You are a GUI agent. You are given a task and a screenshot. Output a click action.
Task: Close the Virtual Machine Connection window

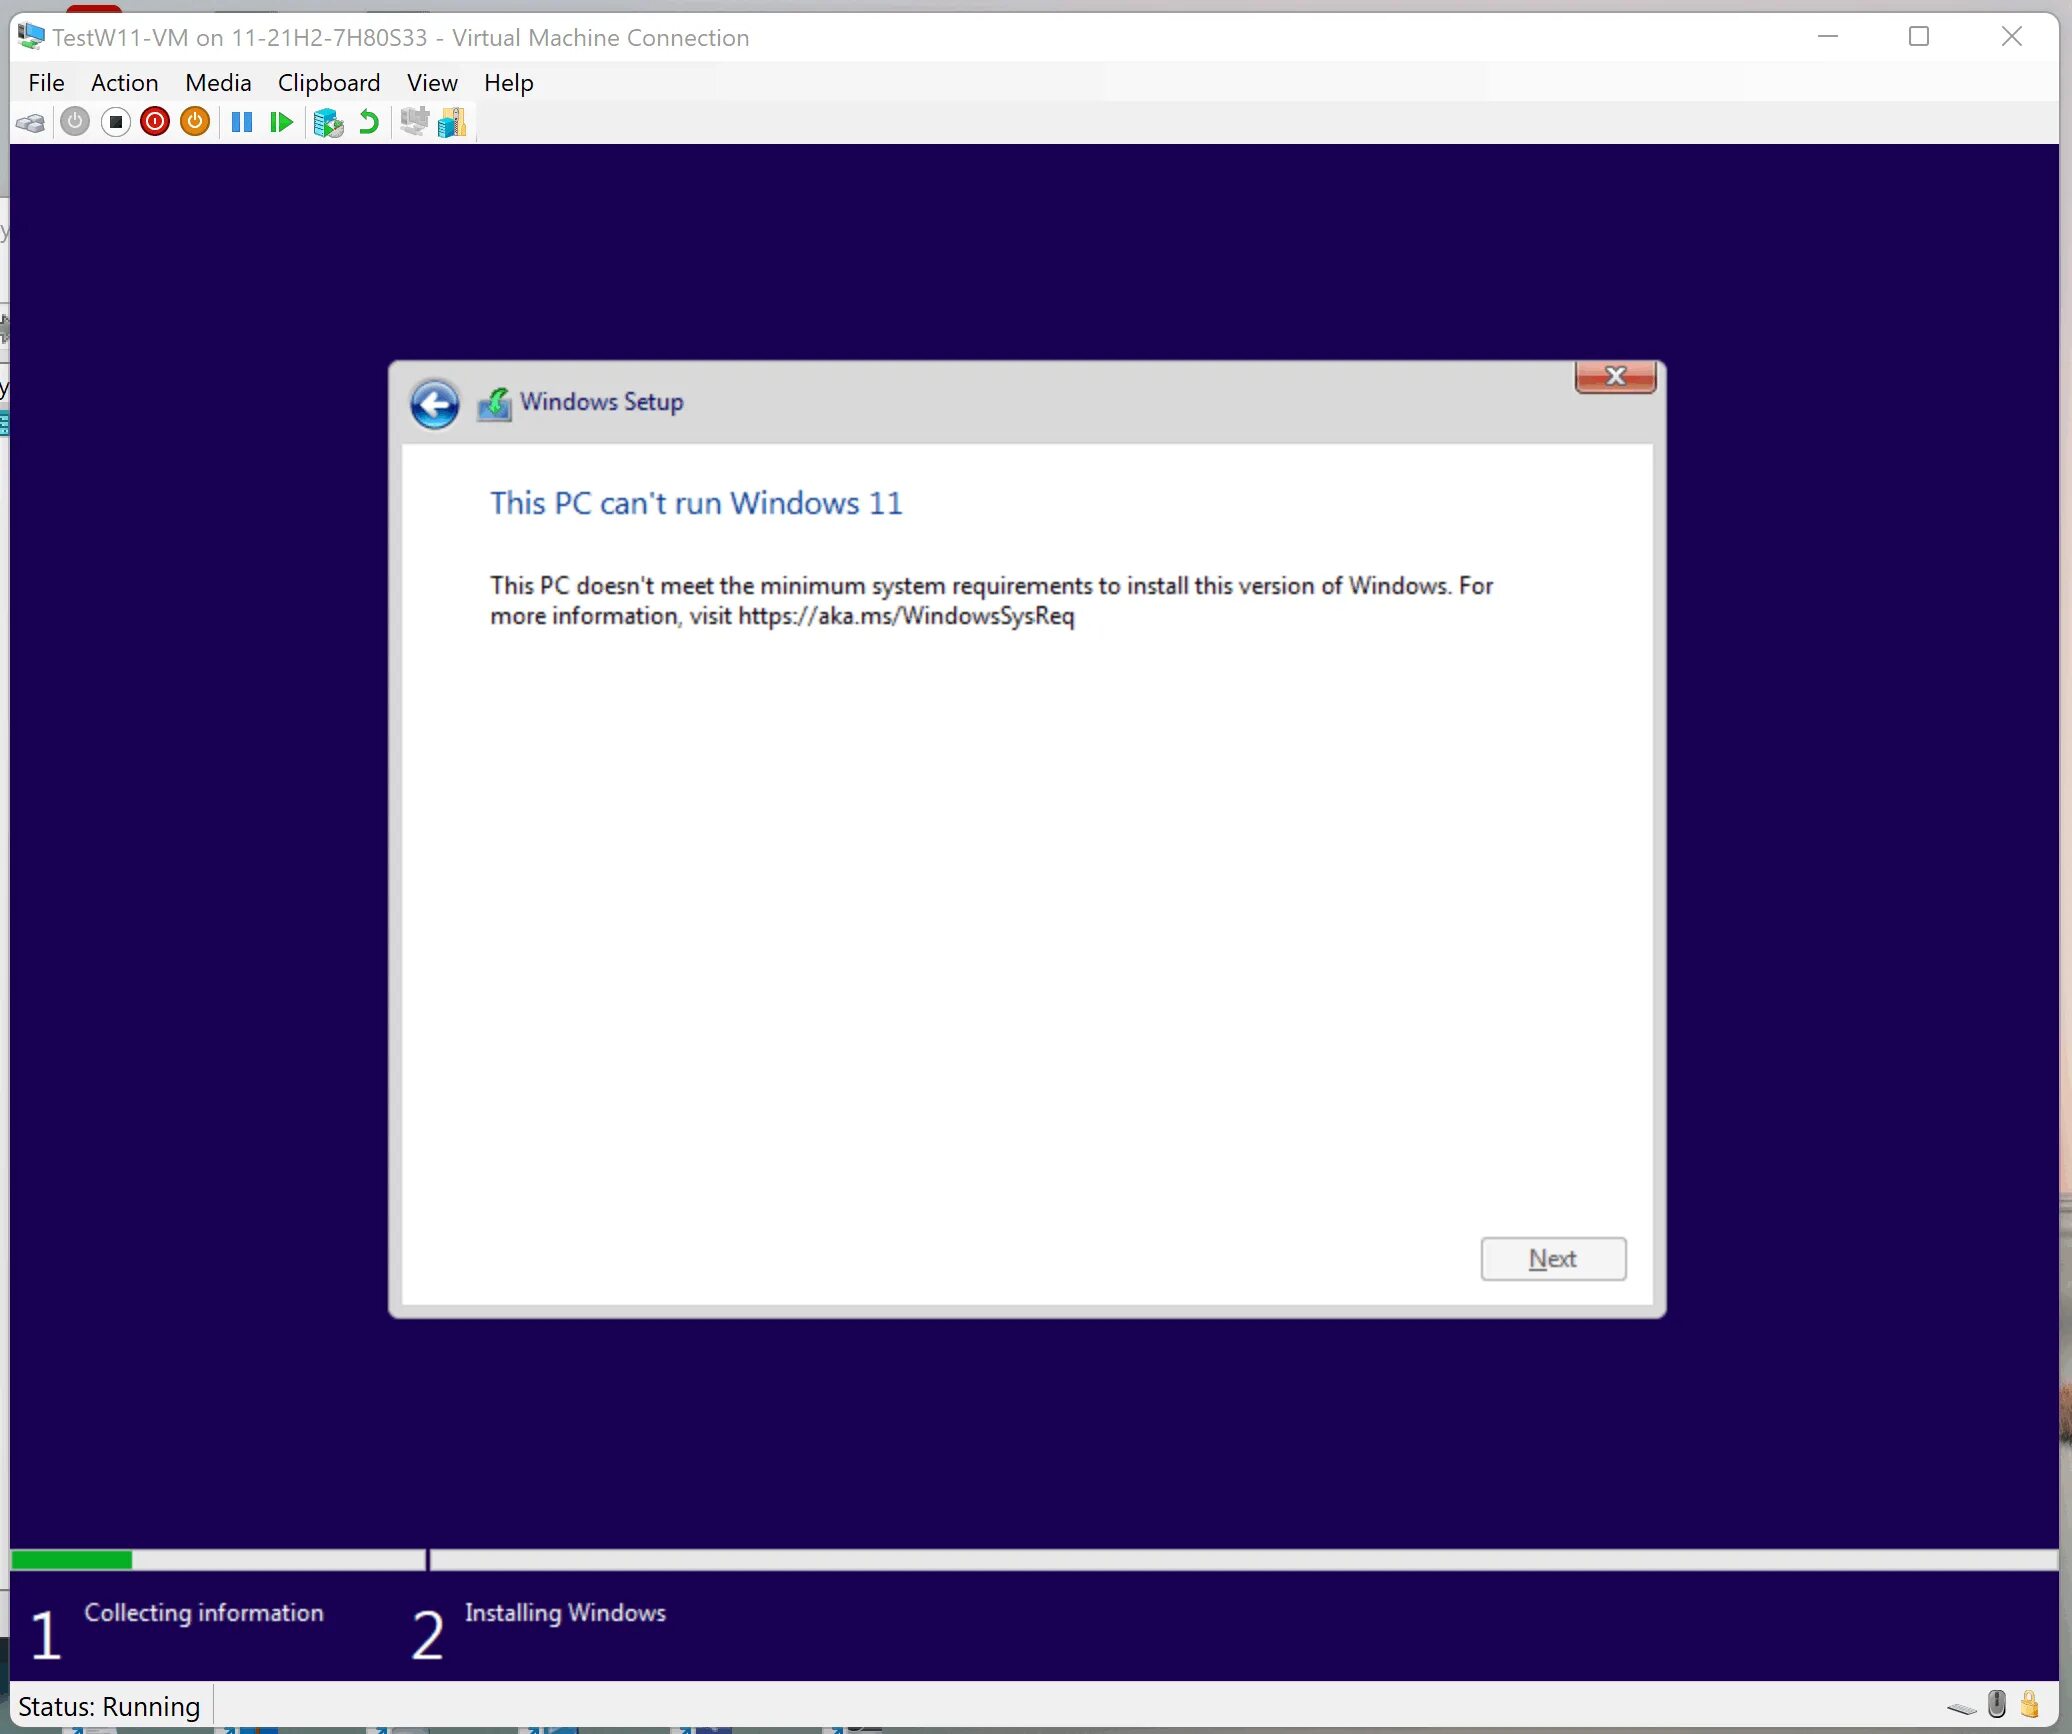(2012, 37)
